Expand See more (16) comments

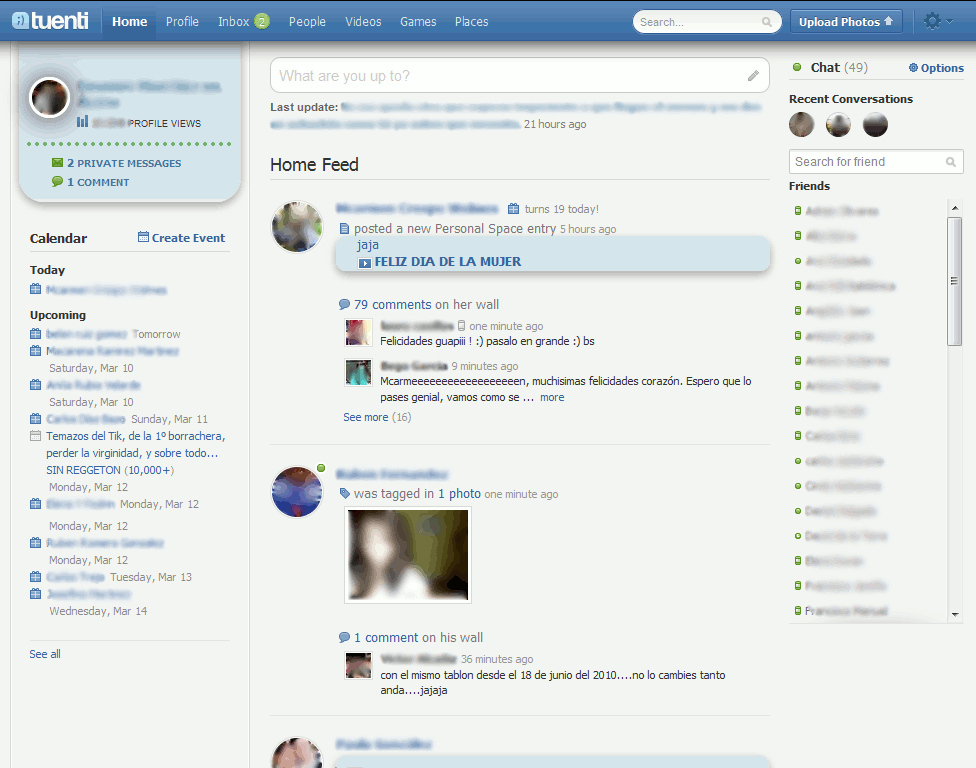tap(376, 417)
